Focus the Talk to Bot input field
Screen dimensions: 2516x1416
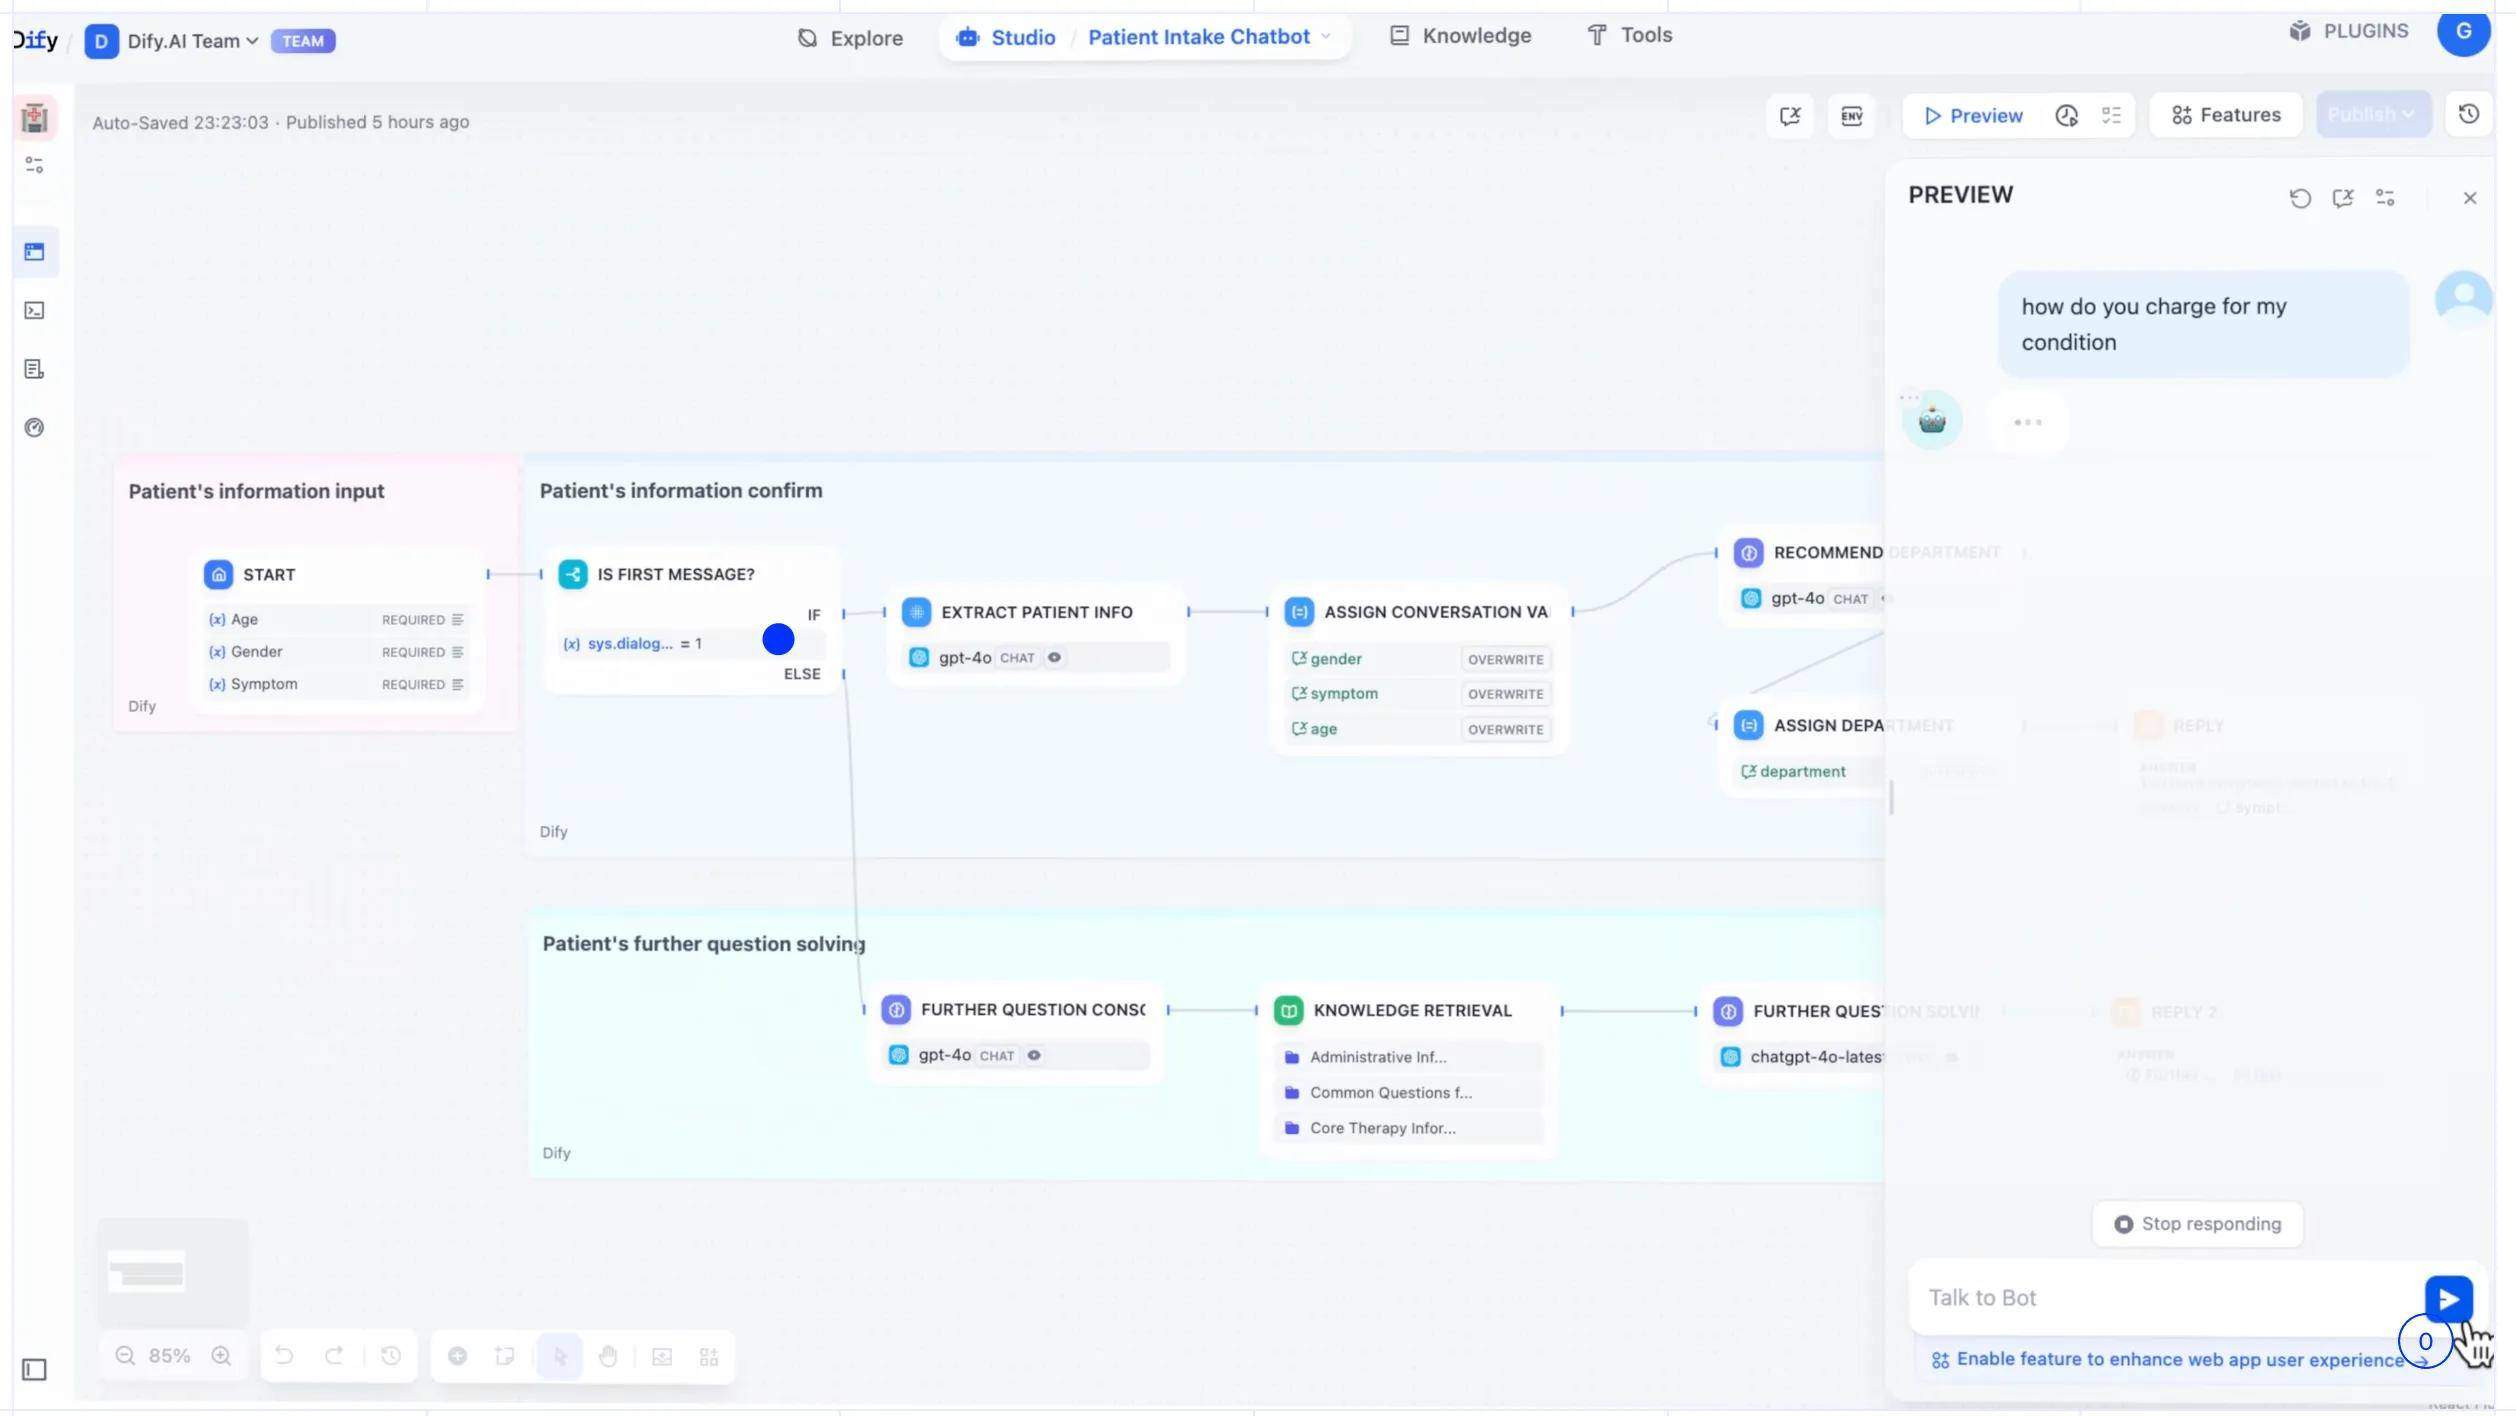tap(2166, 1298)
